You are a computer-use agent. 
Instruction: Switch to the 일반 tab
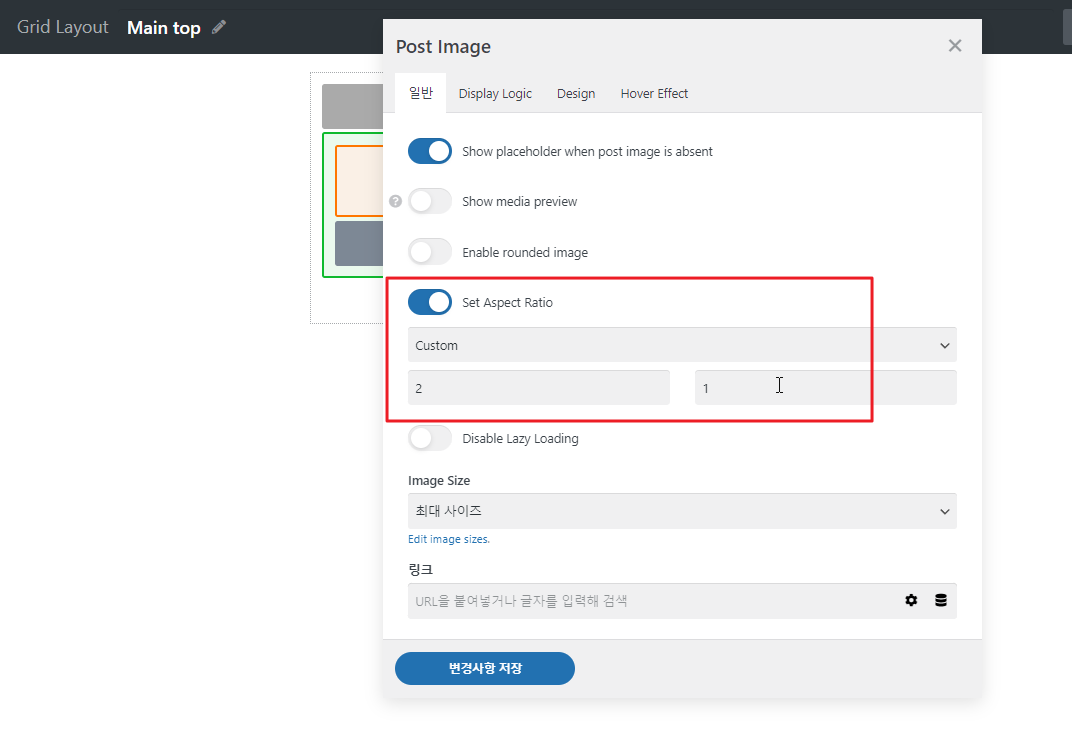point(420,93)
